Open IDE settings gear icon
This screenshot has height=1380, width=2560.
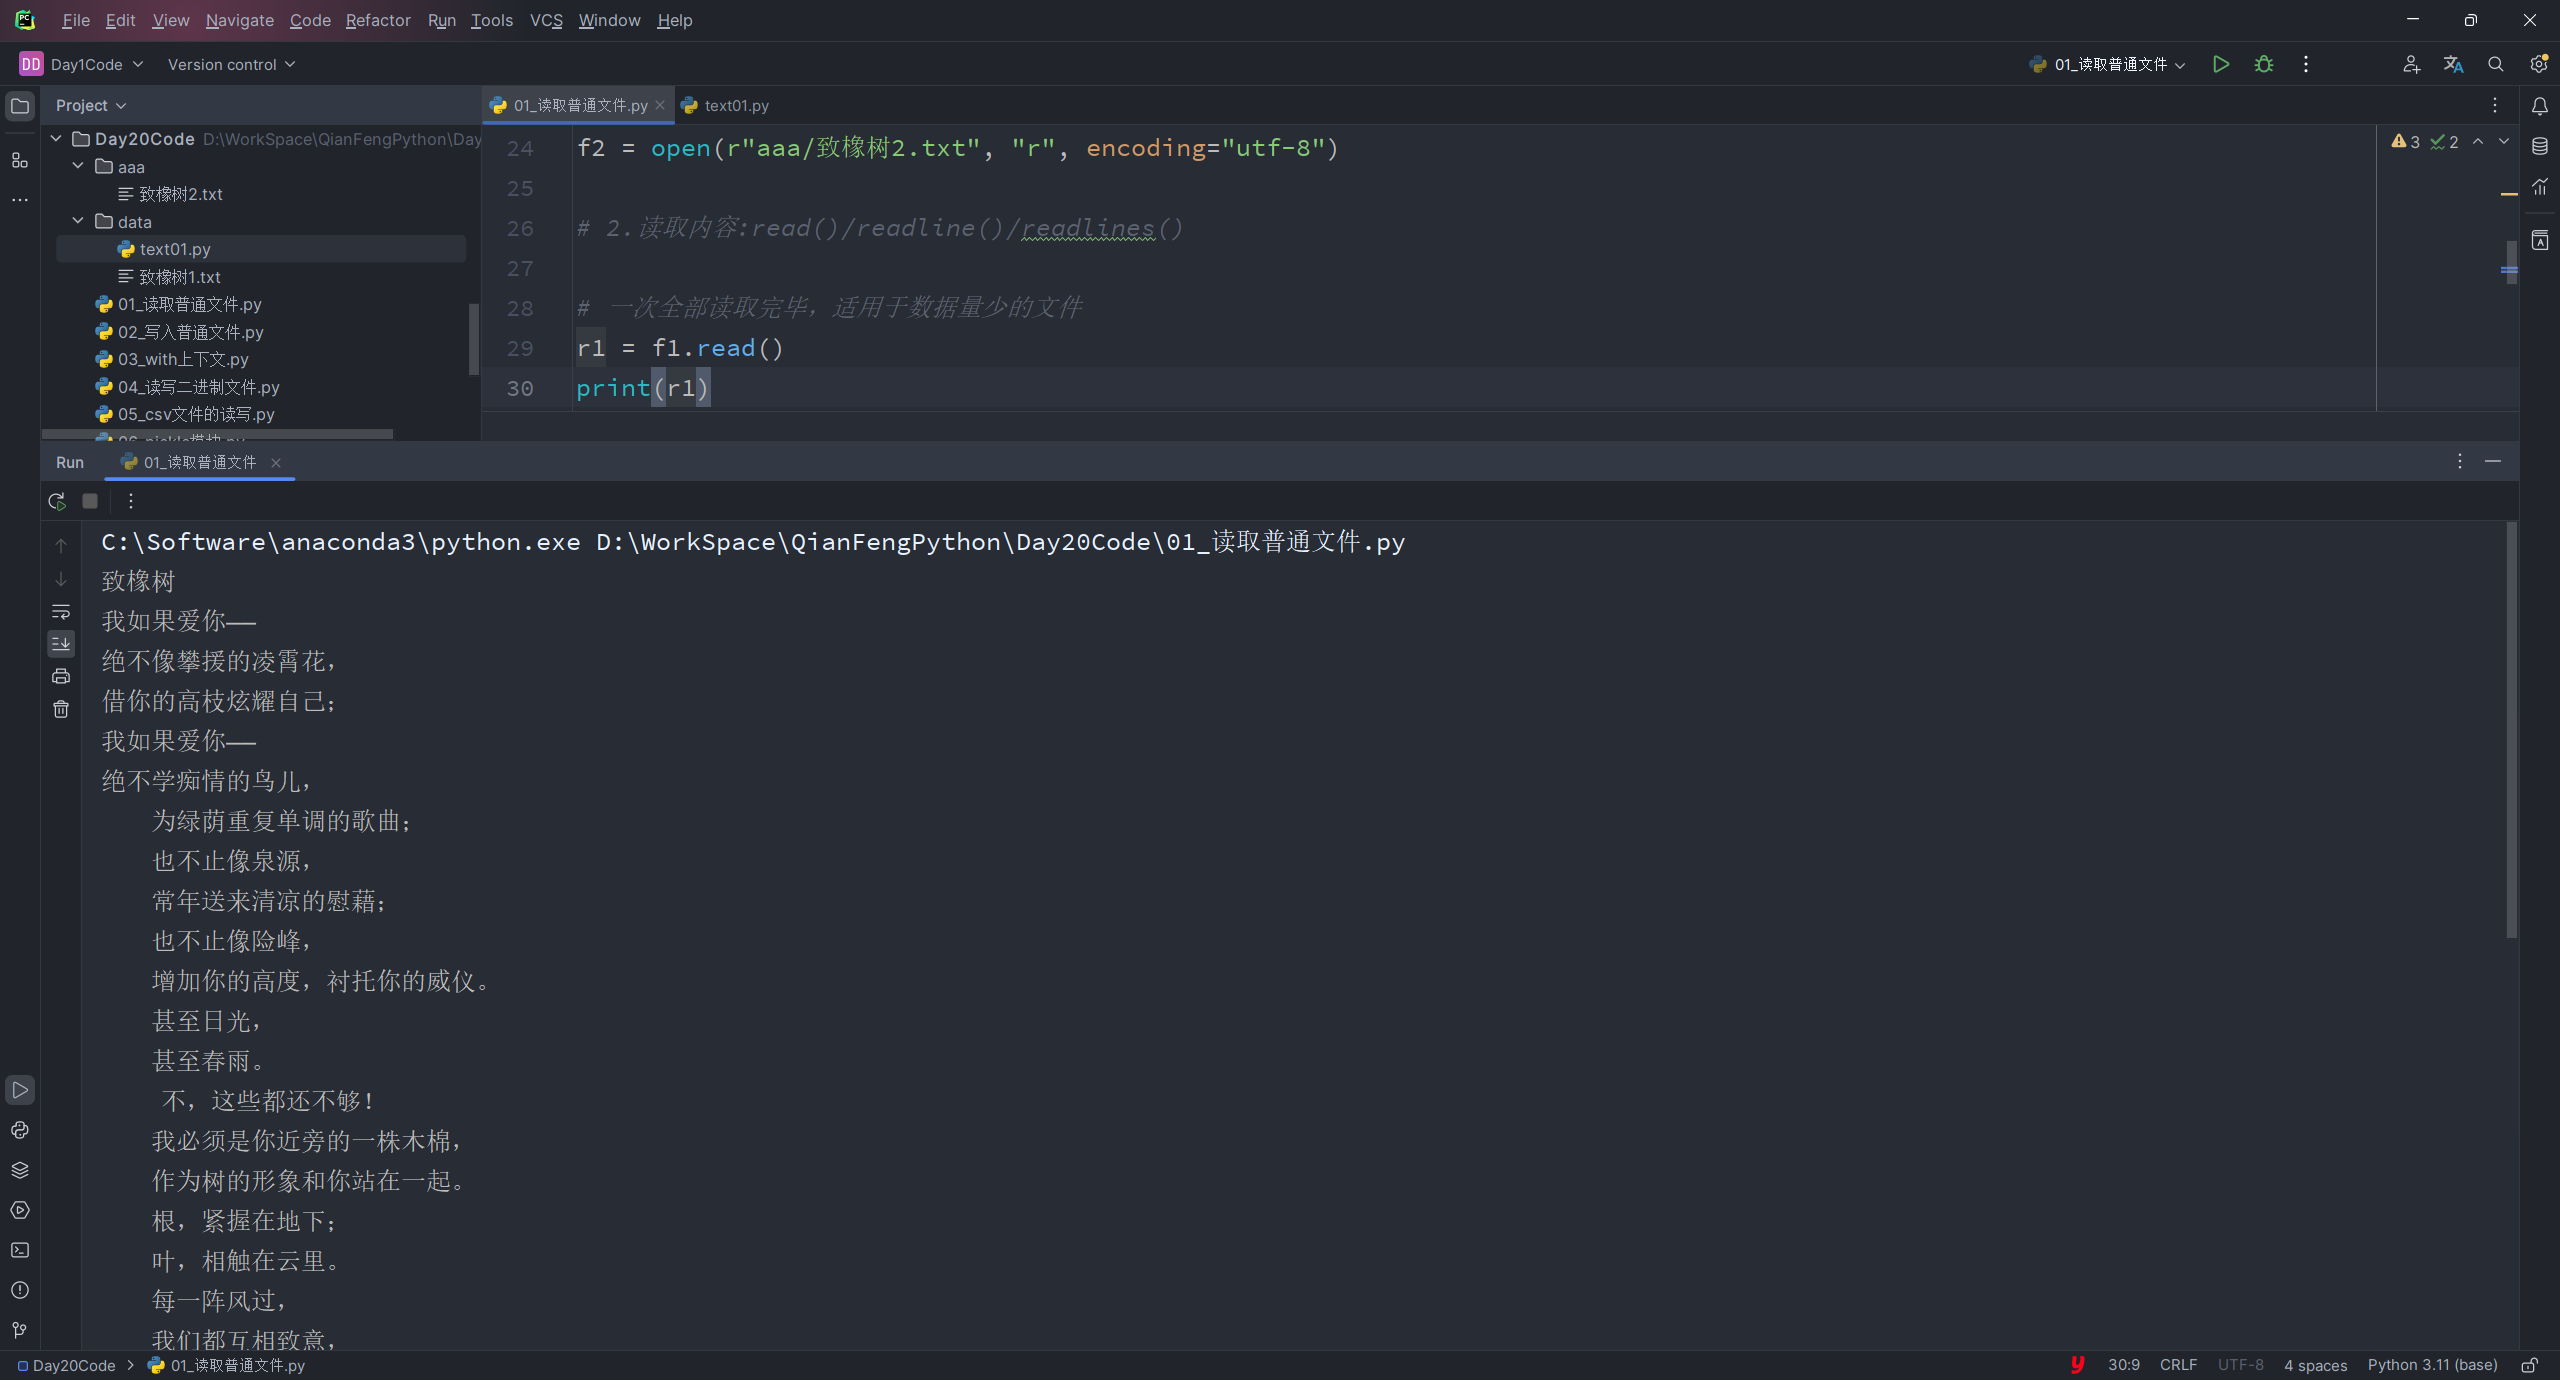tap(2538, 64)
